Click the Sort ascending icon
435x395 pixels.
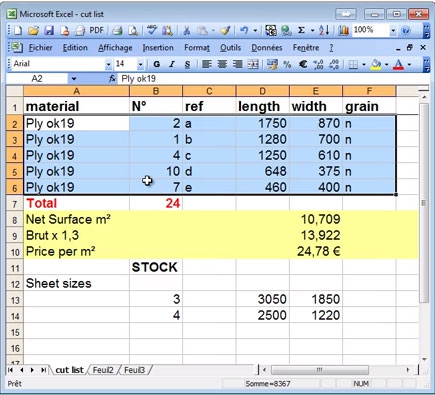(324, 30)
